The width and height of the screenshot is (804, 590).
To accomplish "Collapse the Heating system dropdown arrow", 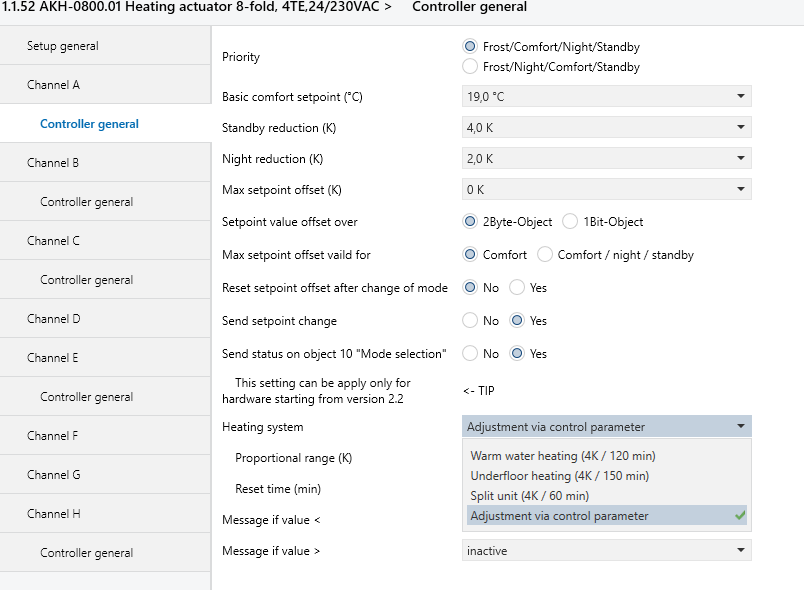I will [x=741, y=427].
